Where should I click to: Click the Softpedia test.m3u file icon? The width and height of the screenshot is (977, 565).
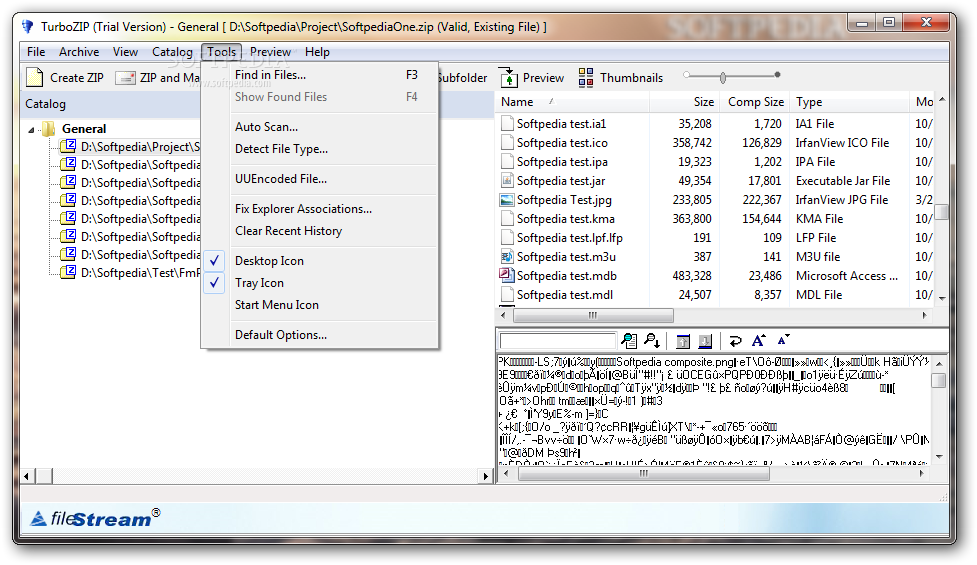(507, 257)
